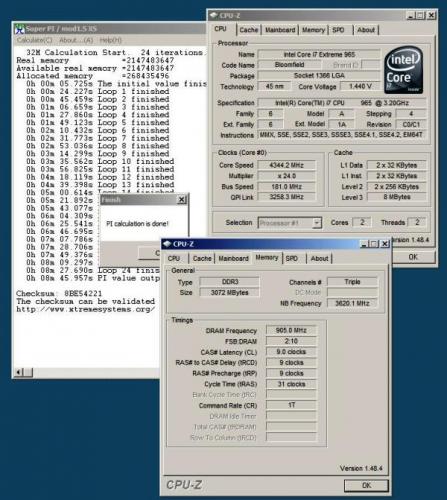
Task: Switch to the Mainboard tab in upper CPU-Z
Action: click(280, 30)
